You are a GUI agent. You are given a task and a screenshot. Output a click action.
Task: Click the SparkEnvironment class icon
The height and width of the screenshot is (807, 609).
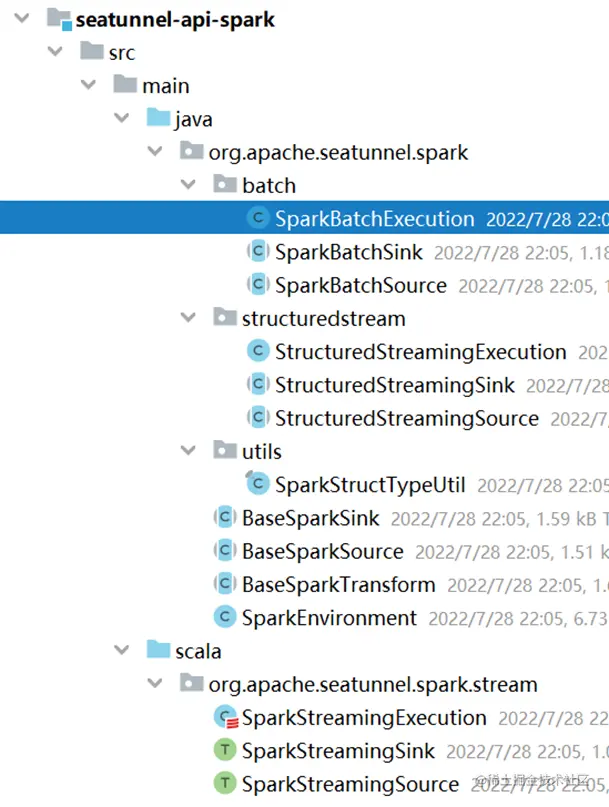(x=225, y=617)
